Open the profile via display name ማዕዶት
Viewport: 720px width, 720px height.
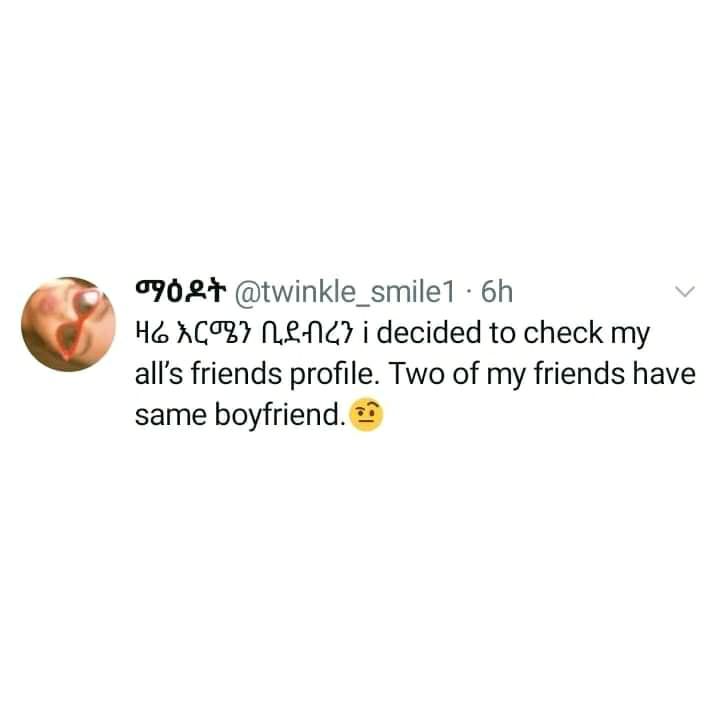click(x=181, y=292)
